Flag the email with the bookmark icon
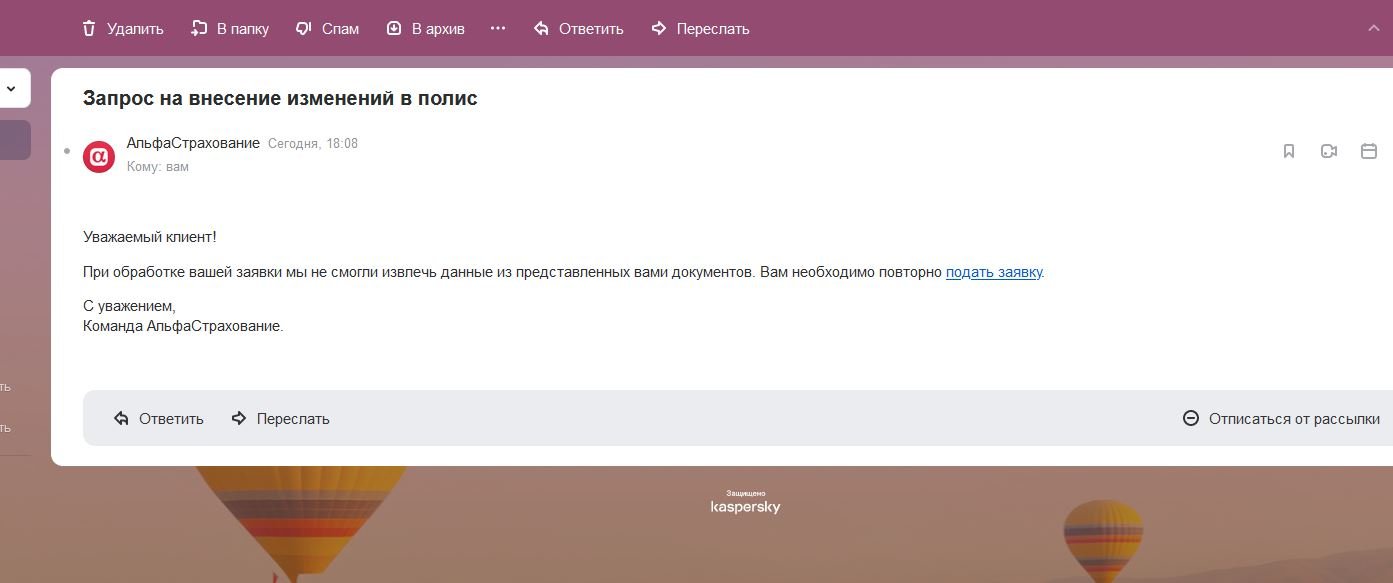 (x=1289, y=151)
